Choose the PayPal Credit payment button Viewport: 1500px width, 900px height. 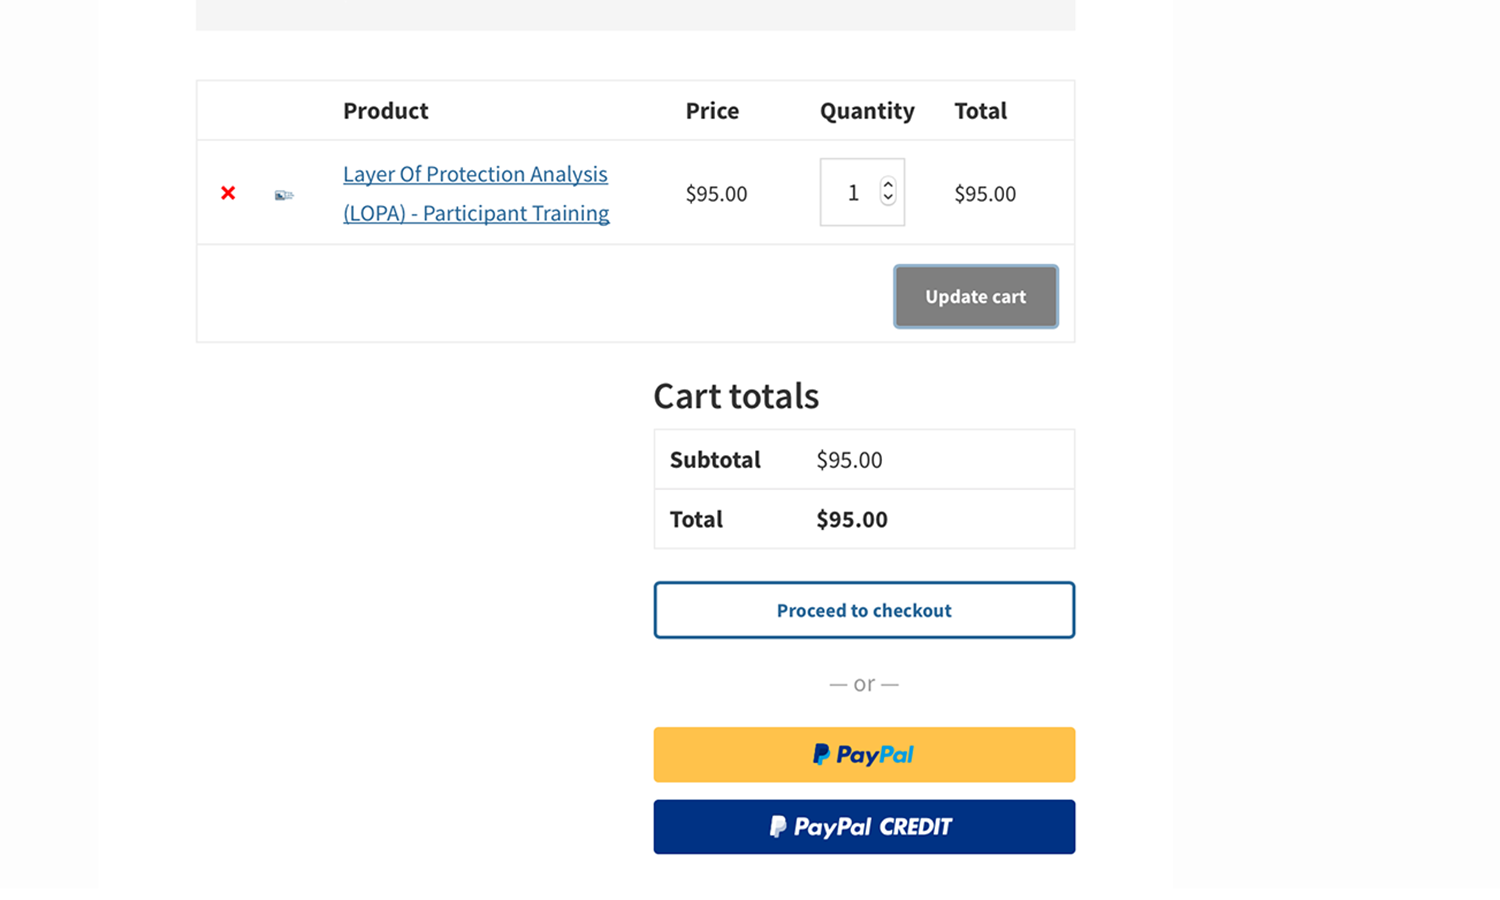[x=864, y=827]
